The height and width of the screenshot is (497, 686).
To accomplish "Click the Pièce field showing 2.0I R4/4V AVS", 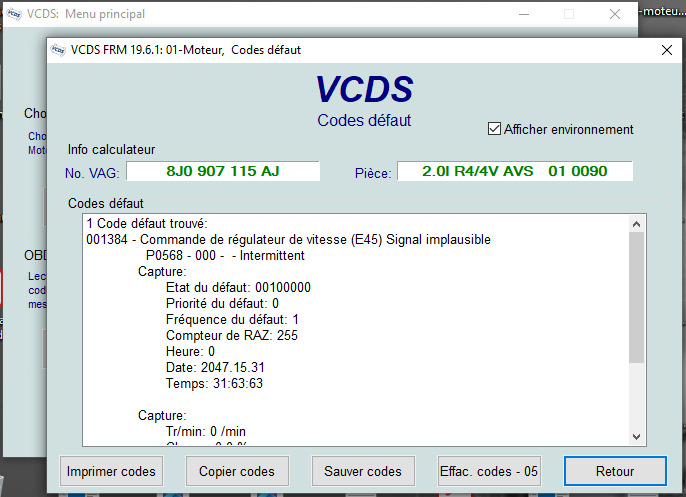I will 515,171.
